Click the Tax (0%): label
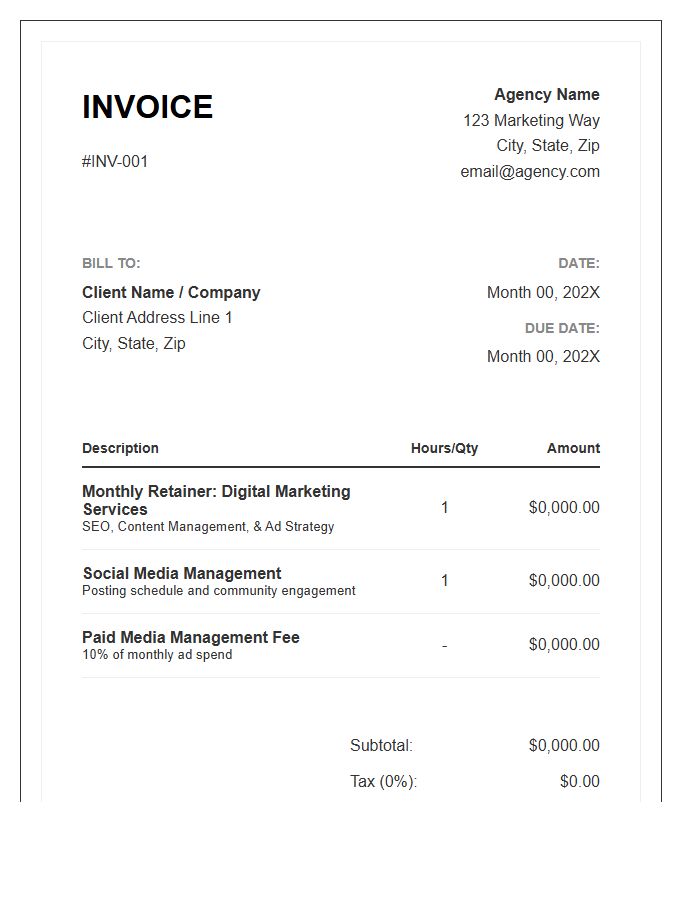The image size is (700, 900). 384,781
